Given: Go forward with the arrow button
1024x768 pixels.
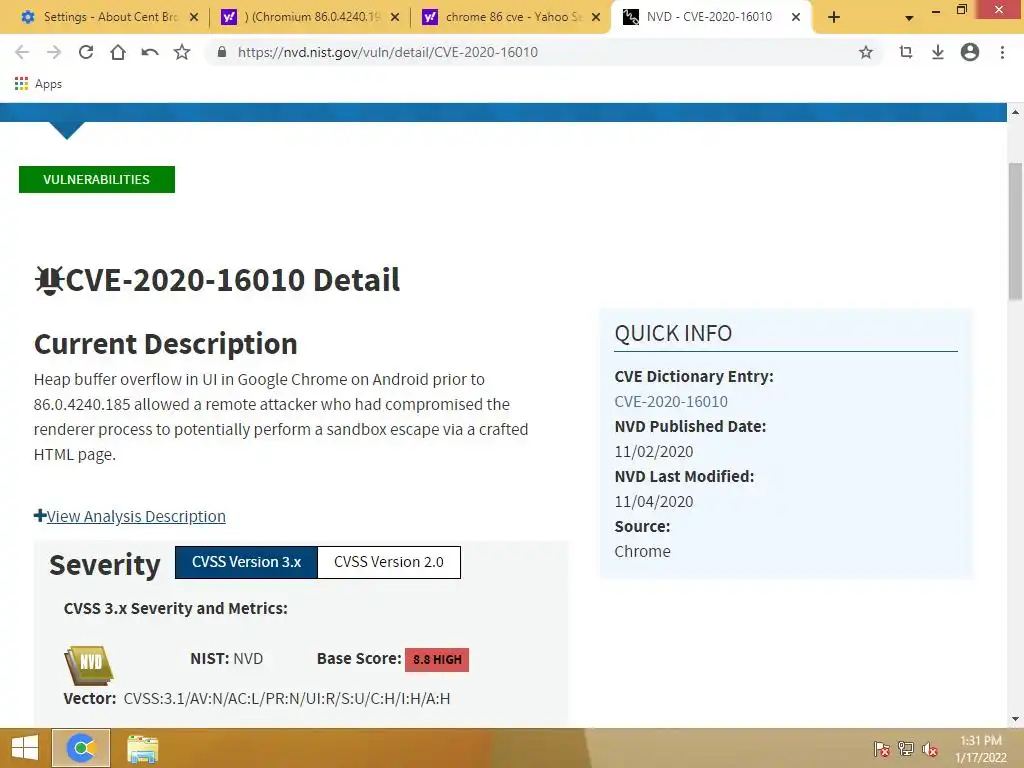Looking at the screenshot, I should [54, 52].
